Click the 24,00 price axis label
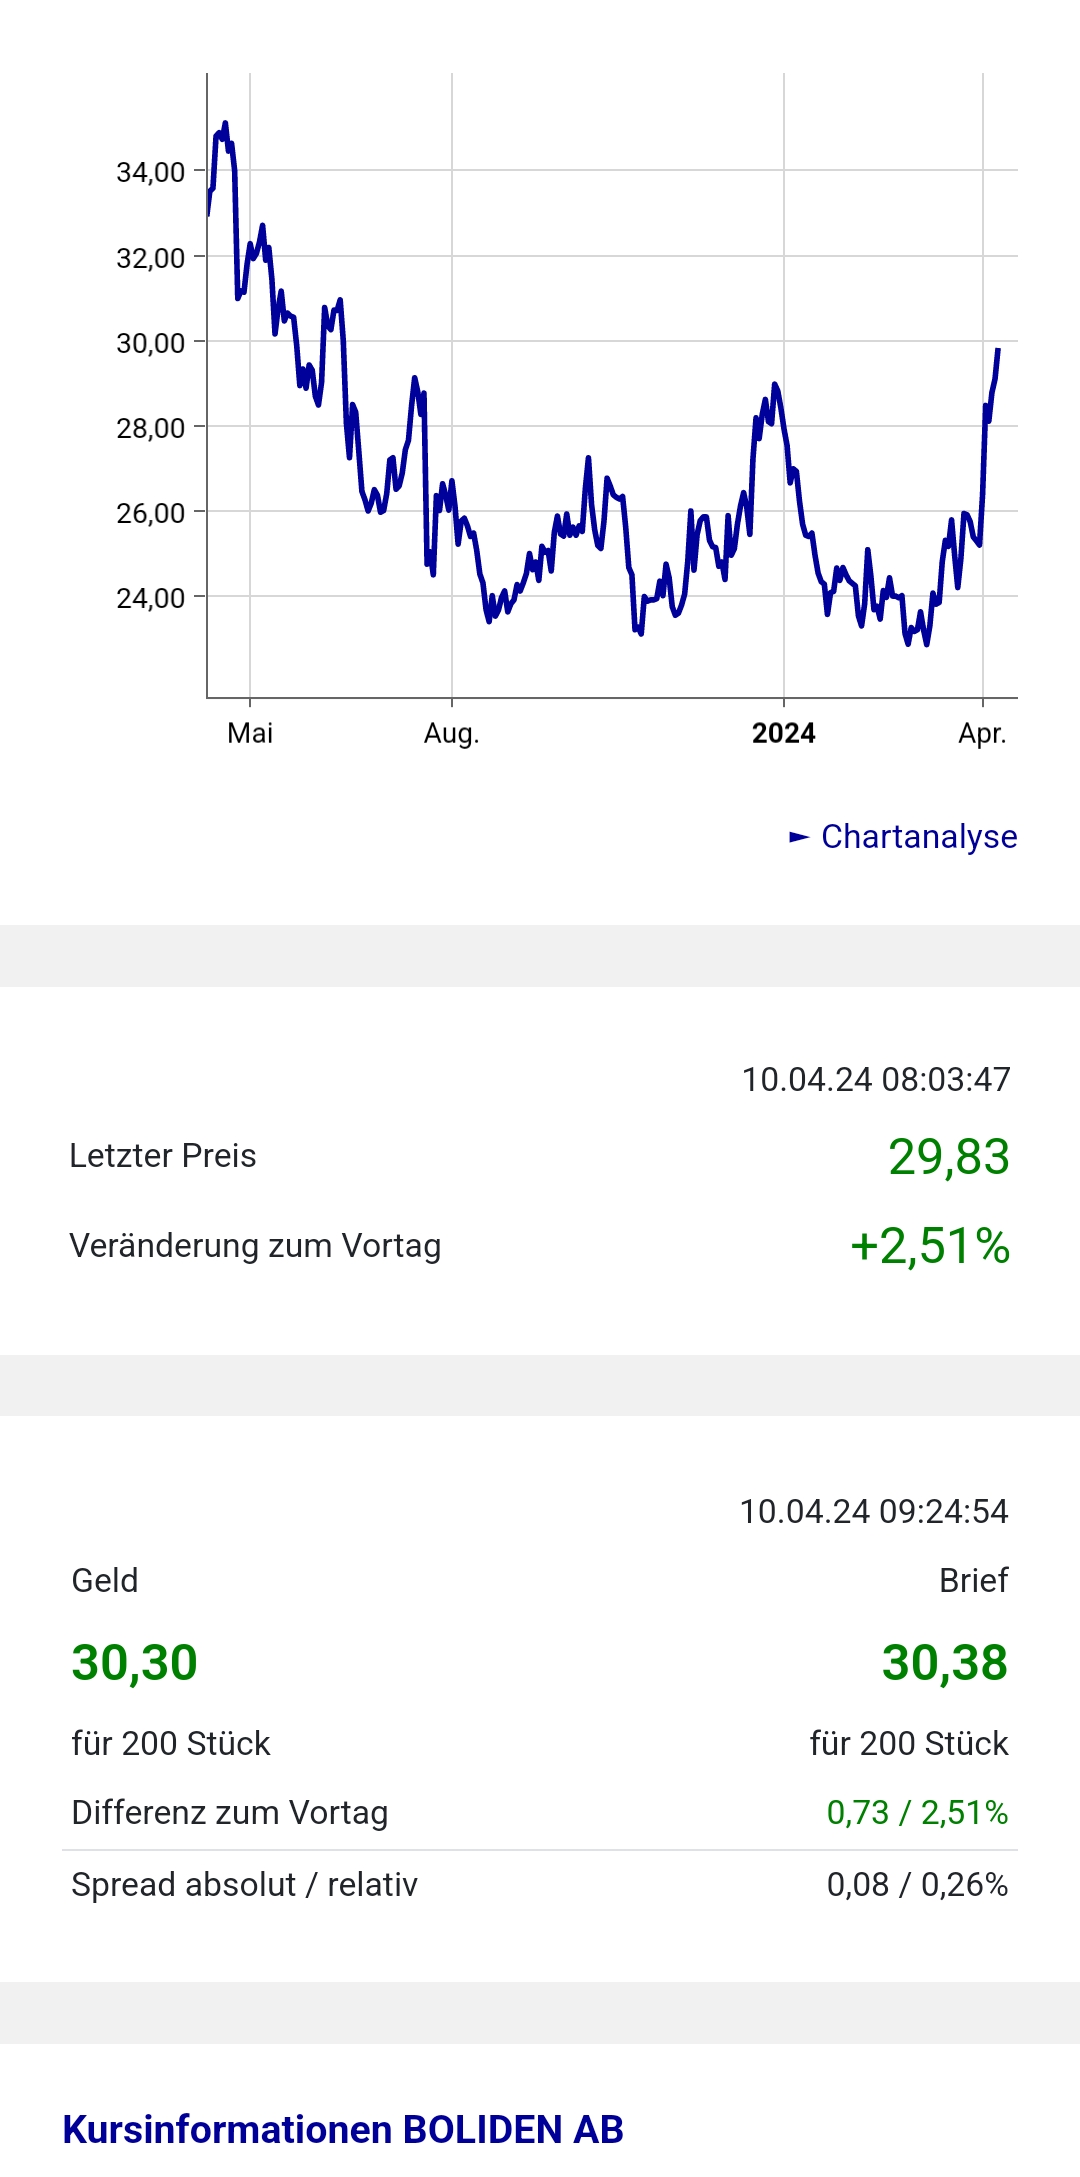 (x=151, y=599)
